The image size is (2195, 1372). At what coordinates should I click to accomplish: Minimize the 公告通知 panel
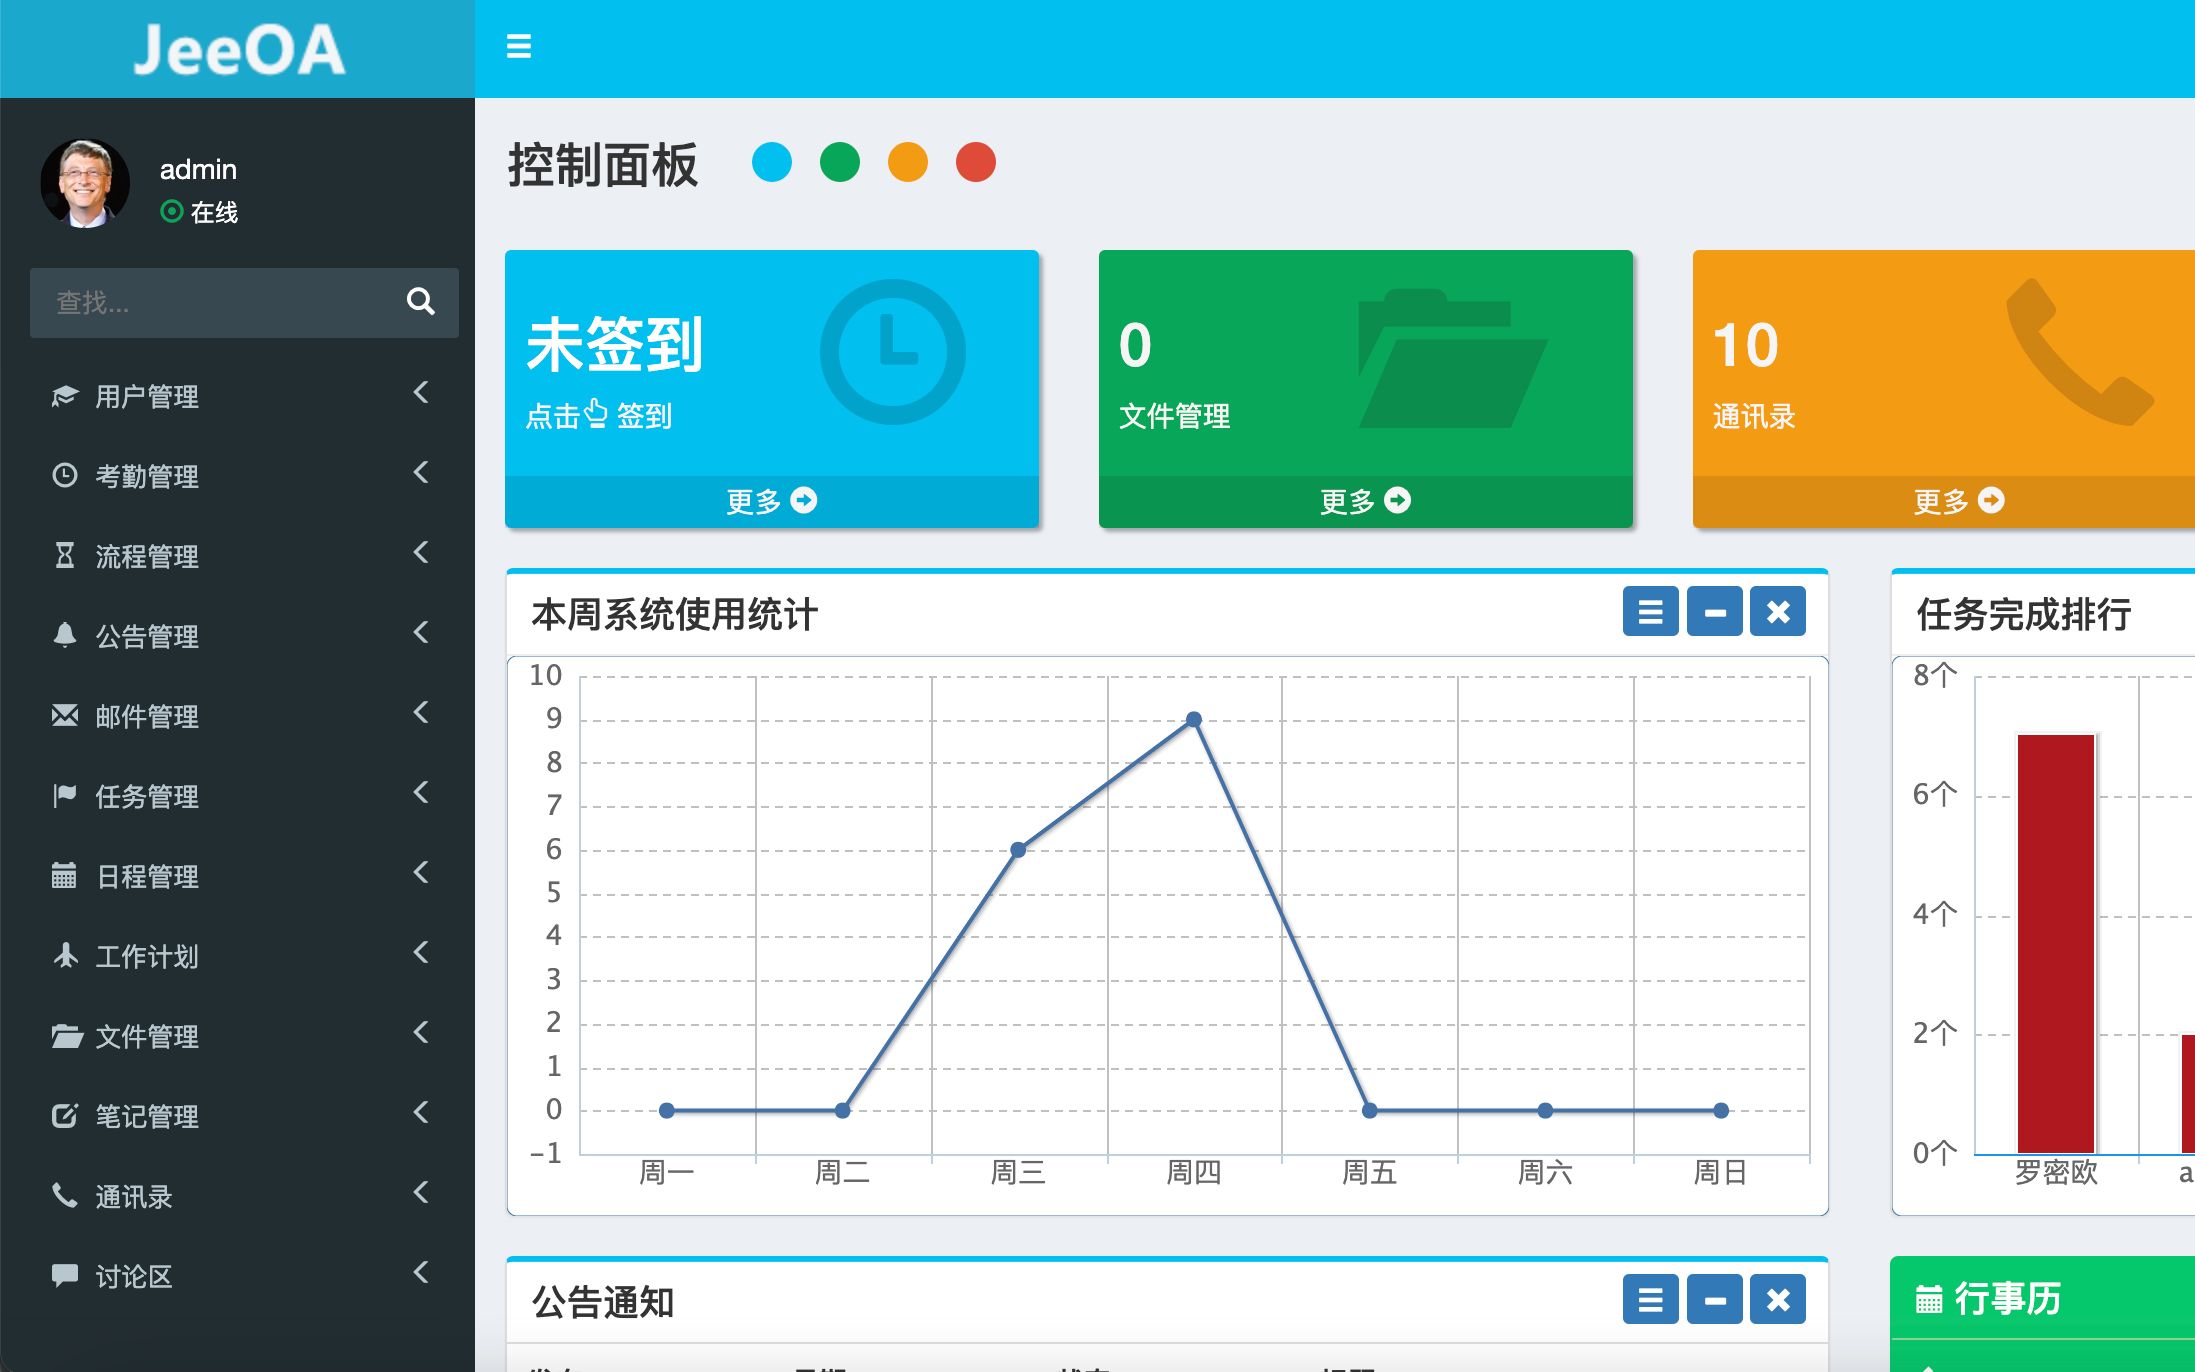tap(1713, 1300)
